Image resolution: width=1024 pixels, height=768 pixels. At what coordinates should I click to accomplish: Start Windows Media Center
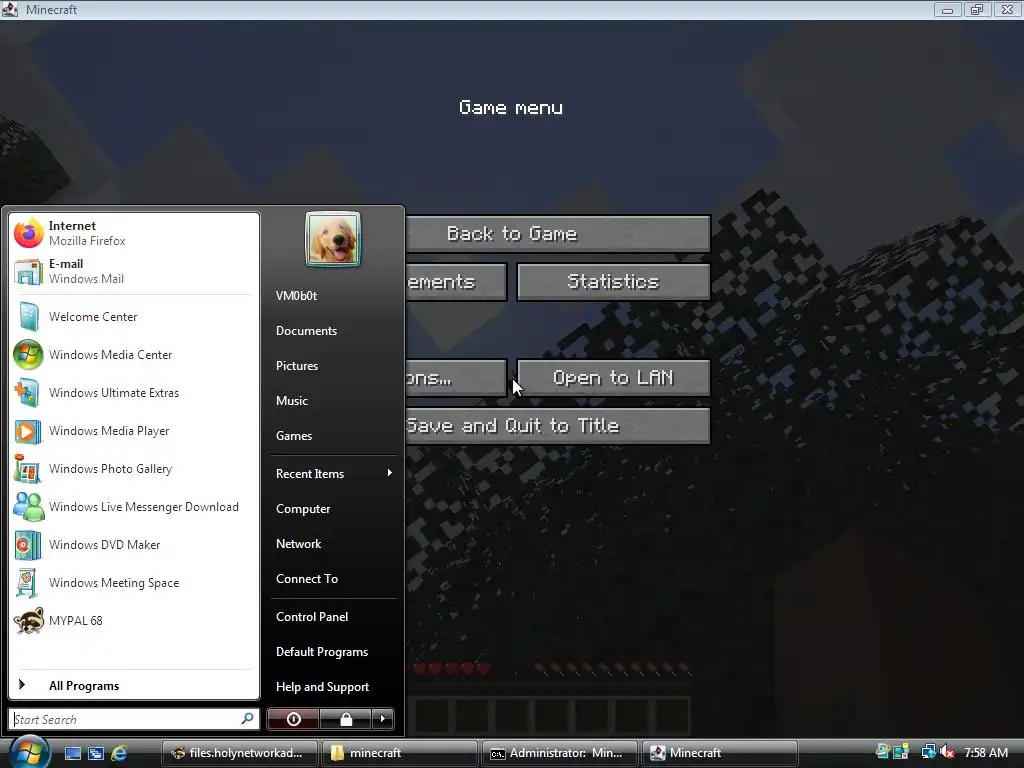coord(134,355)
